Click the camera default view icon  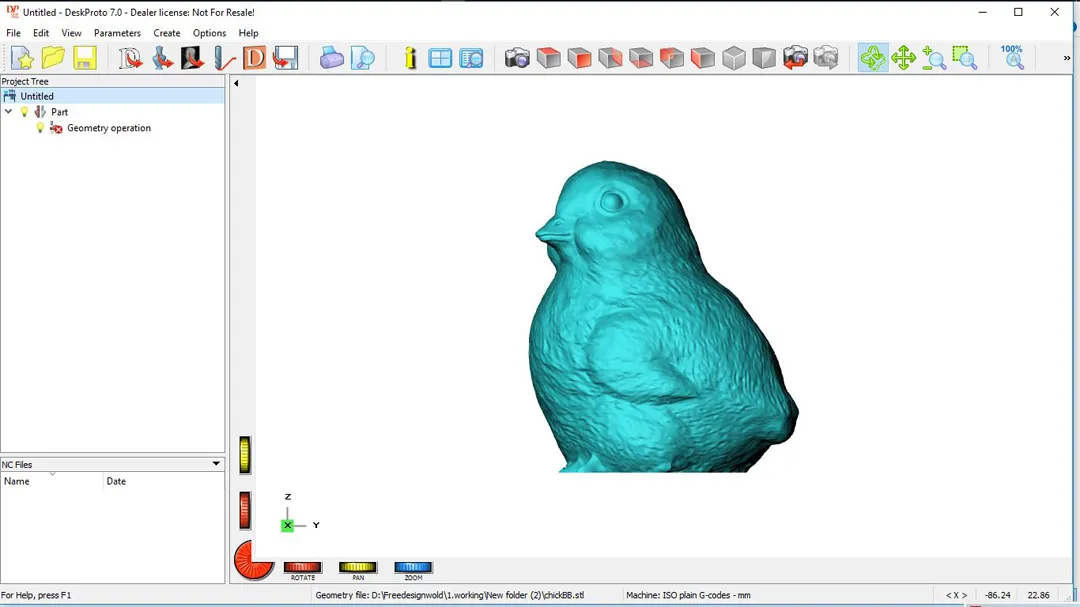(517, 58)
